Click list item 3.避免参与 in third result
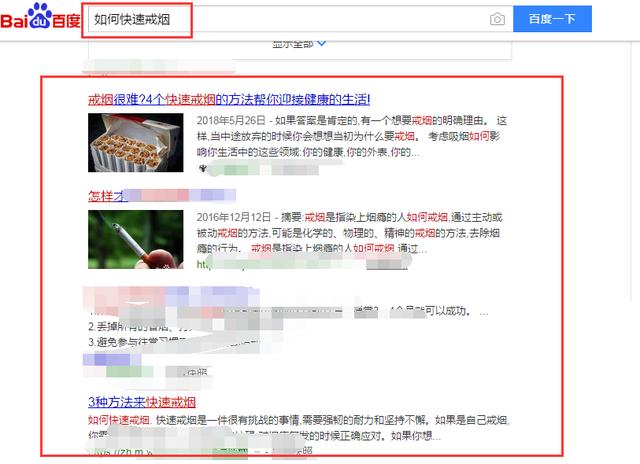The image size is (640, 464). pyautogui.click(x=139, y=342)
